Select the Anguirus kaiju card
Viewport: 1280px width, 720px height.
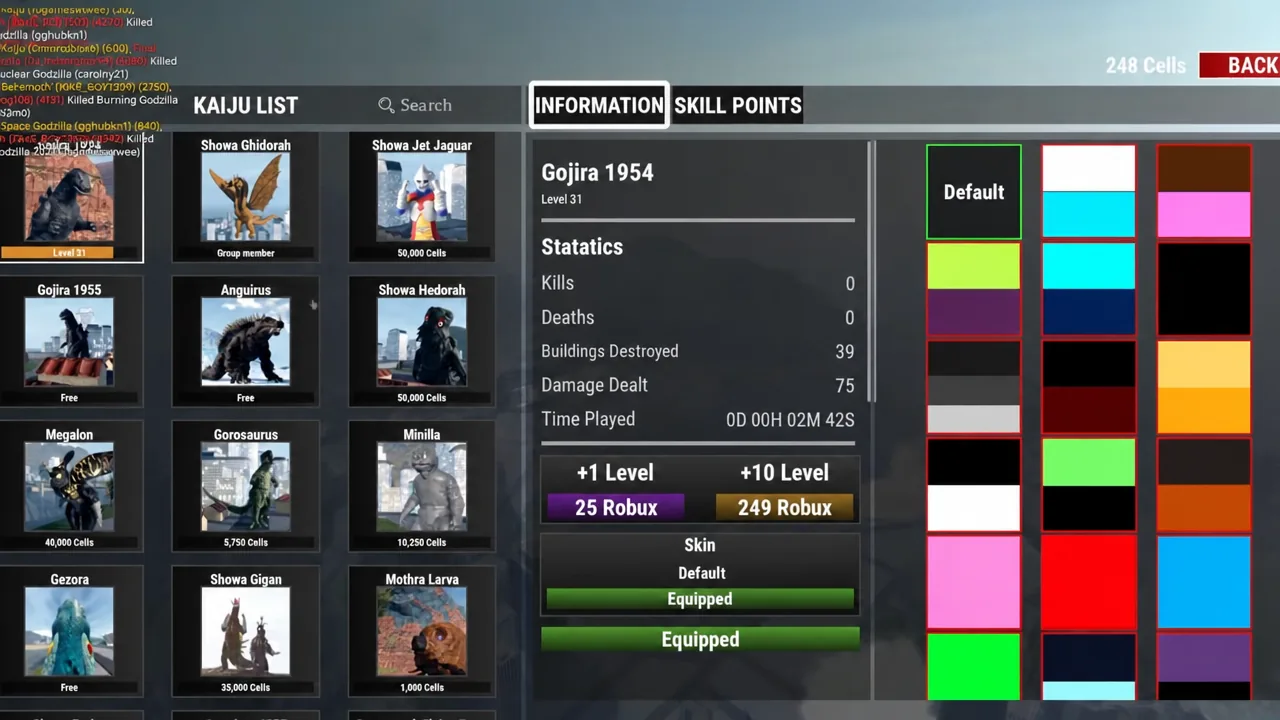click(246, 342)
